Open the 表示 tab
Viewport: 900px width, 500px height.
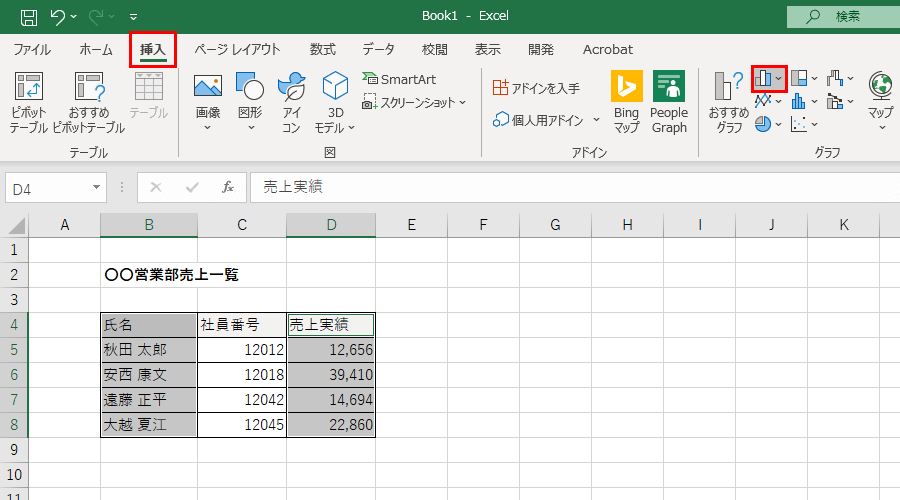(487, 50)
